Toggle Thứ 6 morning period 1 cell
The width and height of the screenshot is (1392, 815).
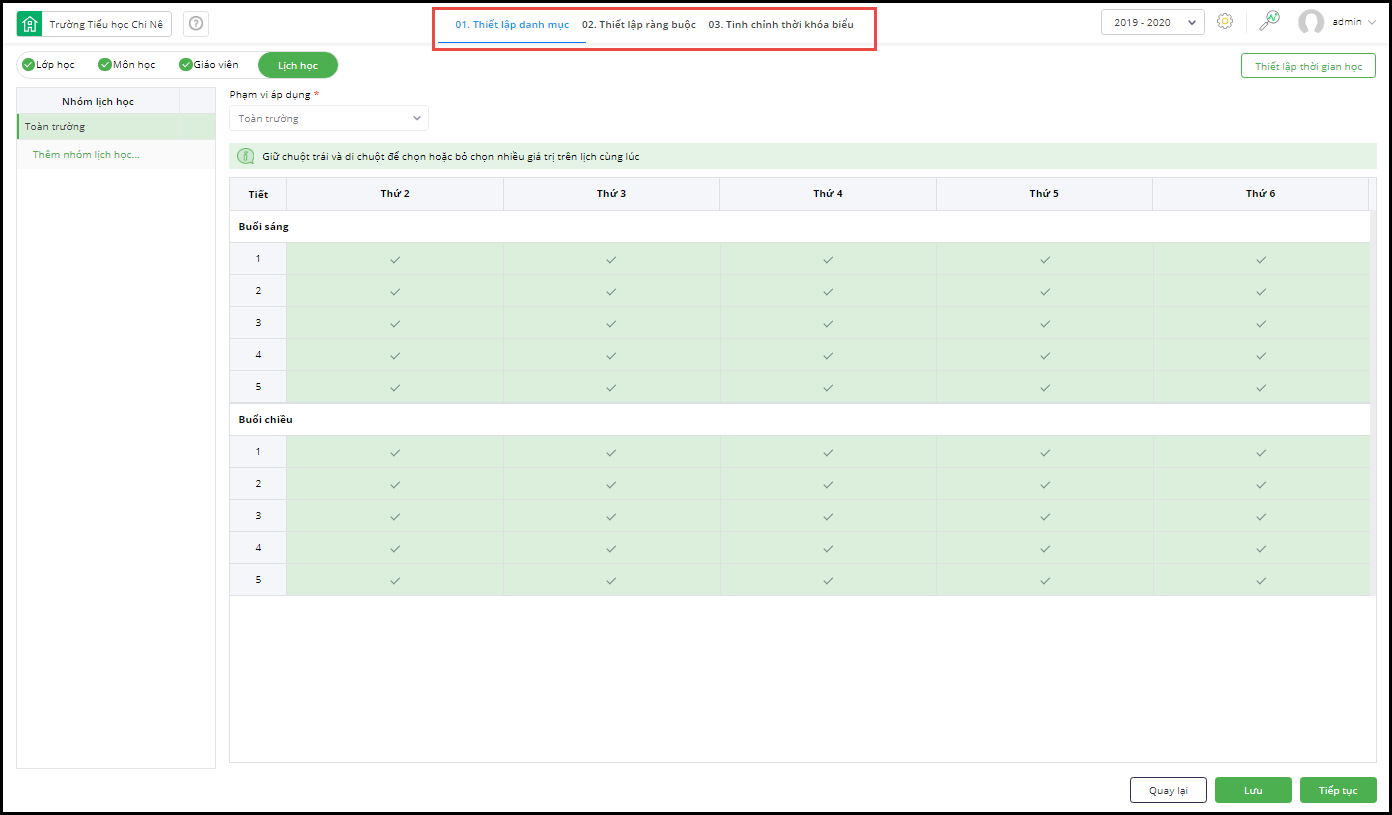tap(1261, 259)
